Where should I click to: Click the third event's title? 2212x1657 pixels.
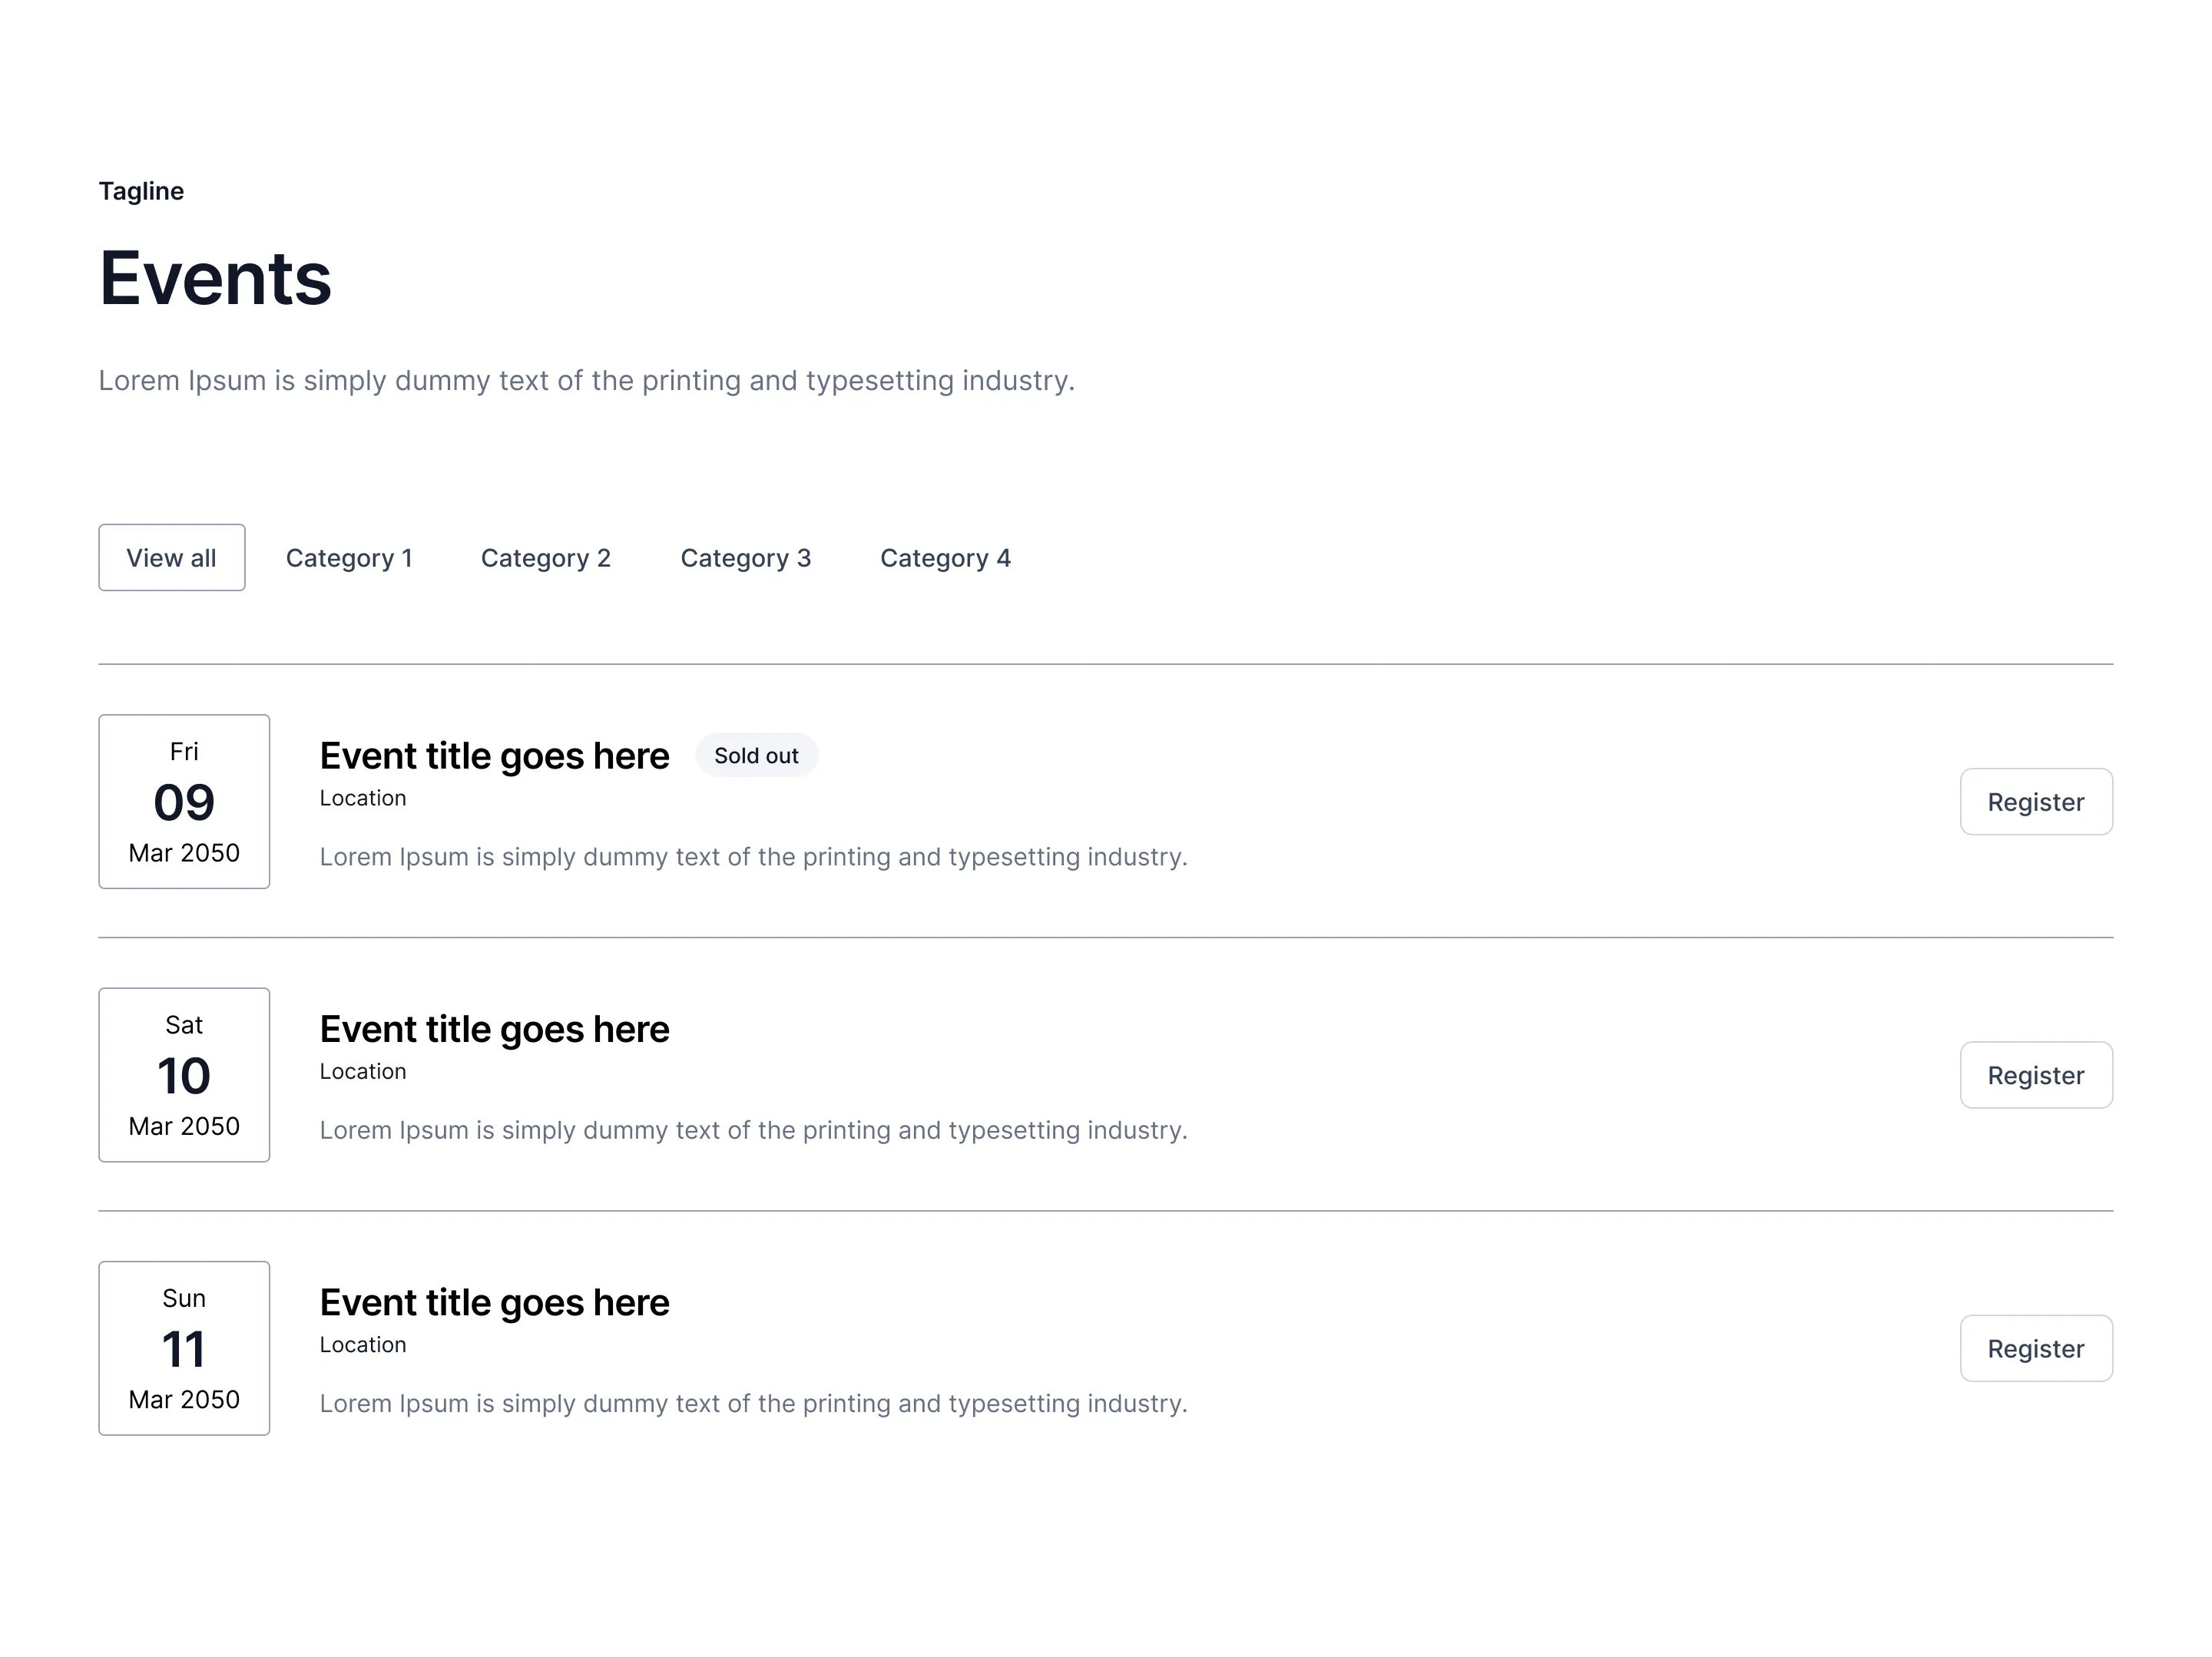[494, 1301]
